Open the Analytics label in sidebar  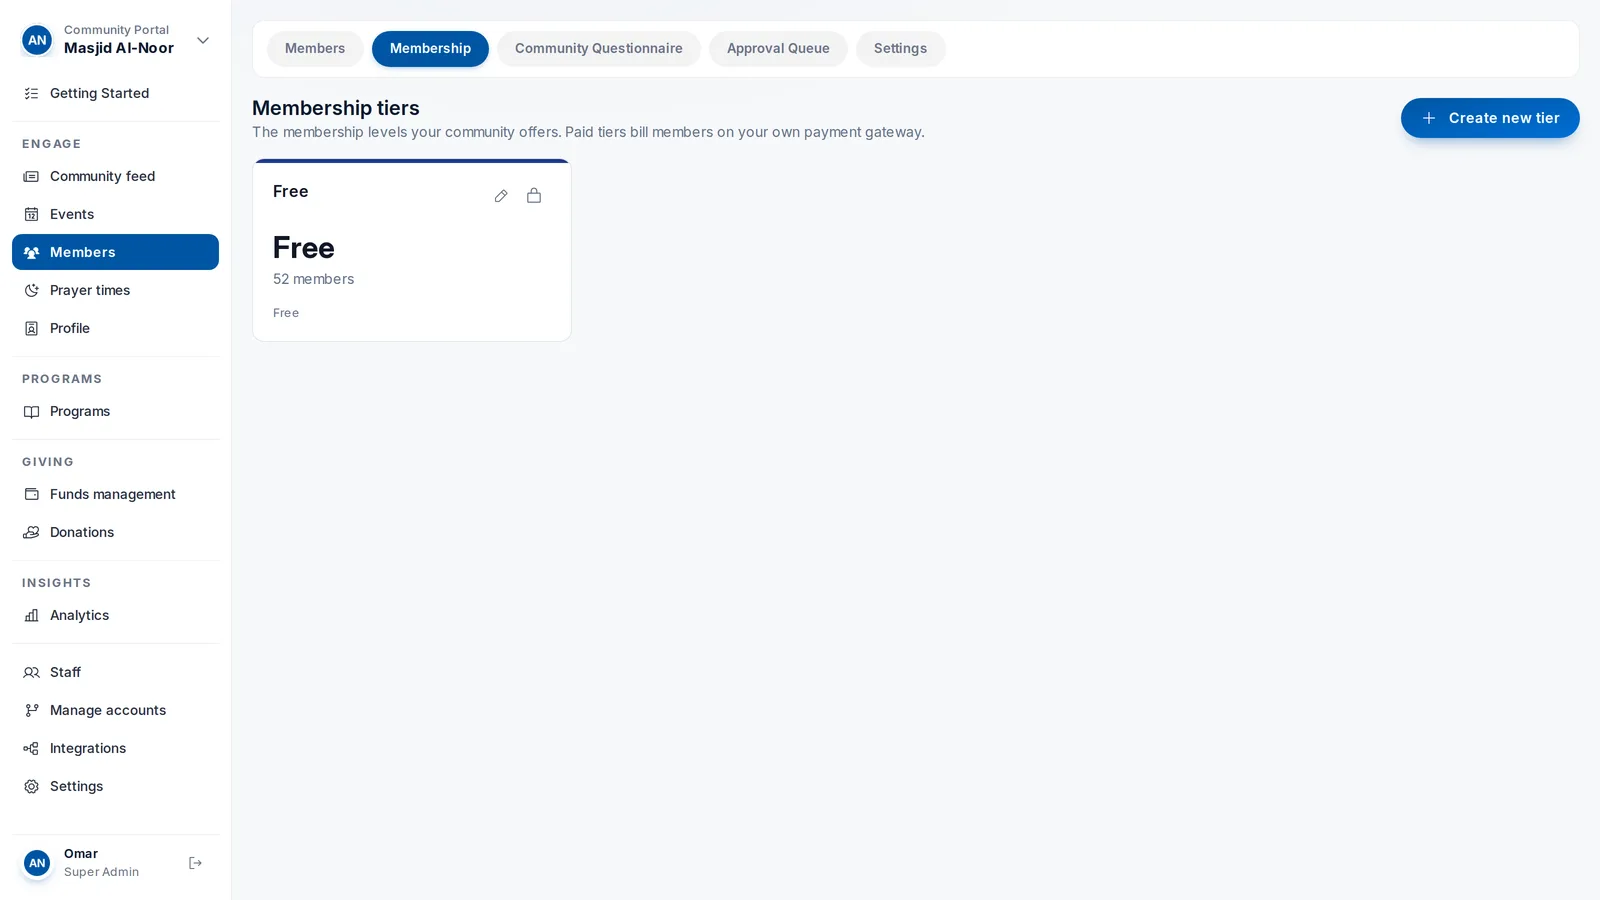pos(79,616)
